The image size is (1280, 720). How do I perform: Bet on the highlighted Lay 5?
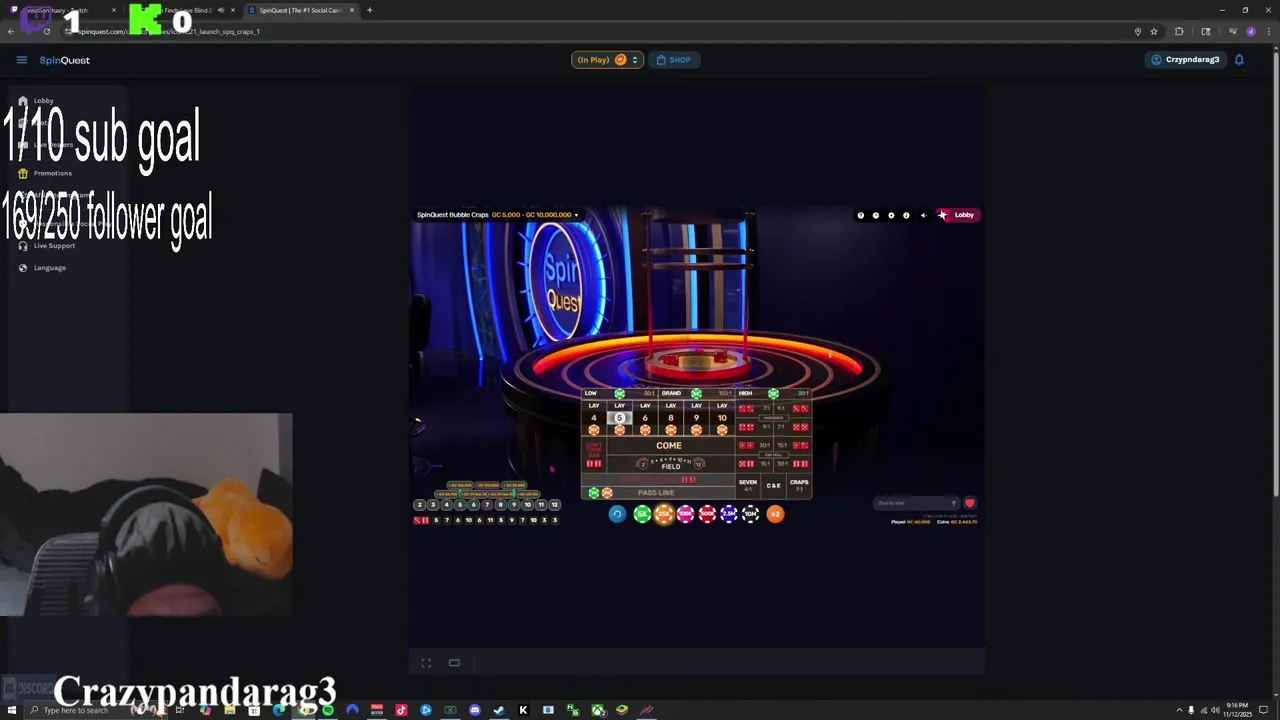click(619, 418)
